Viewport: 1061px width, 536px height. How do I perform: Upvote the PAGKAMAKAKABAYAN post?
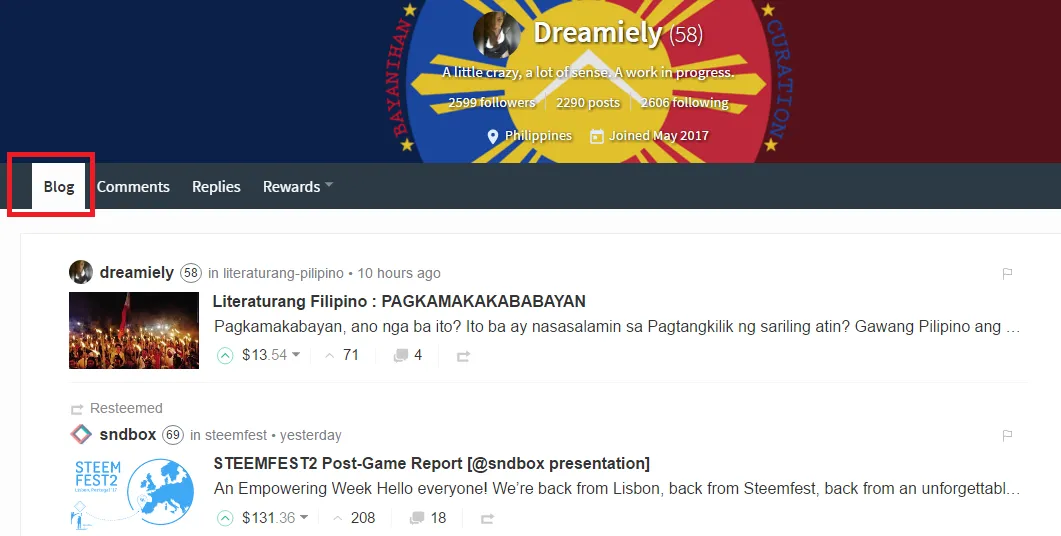point(225,355)
